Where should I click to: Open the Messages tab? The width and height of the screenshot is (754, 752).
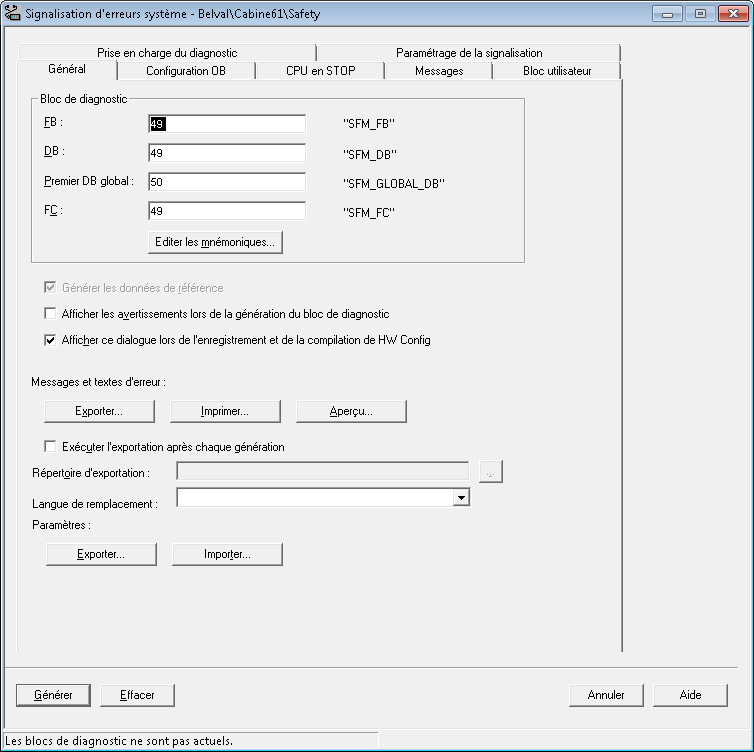click(x=439, y=71)
